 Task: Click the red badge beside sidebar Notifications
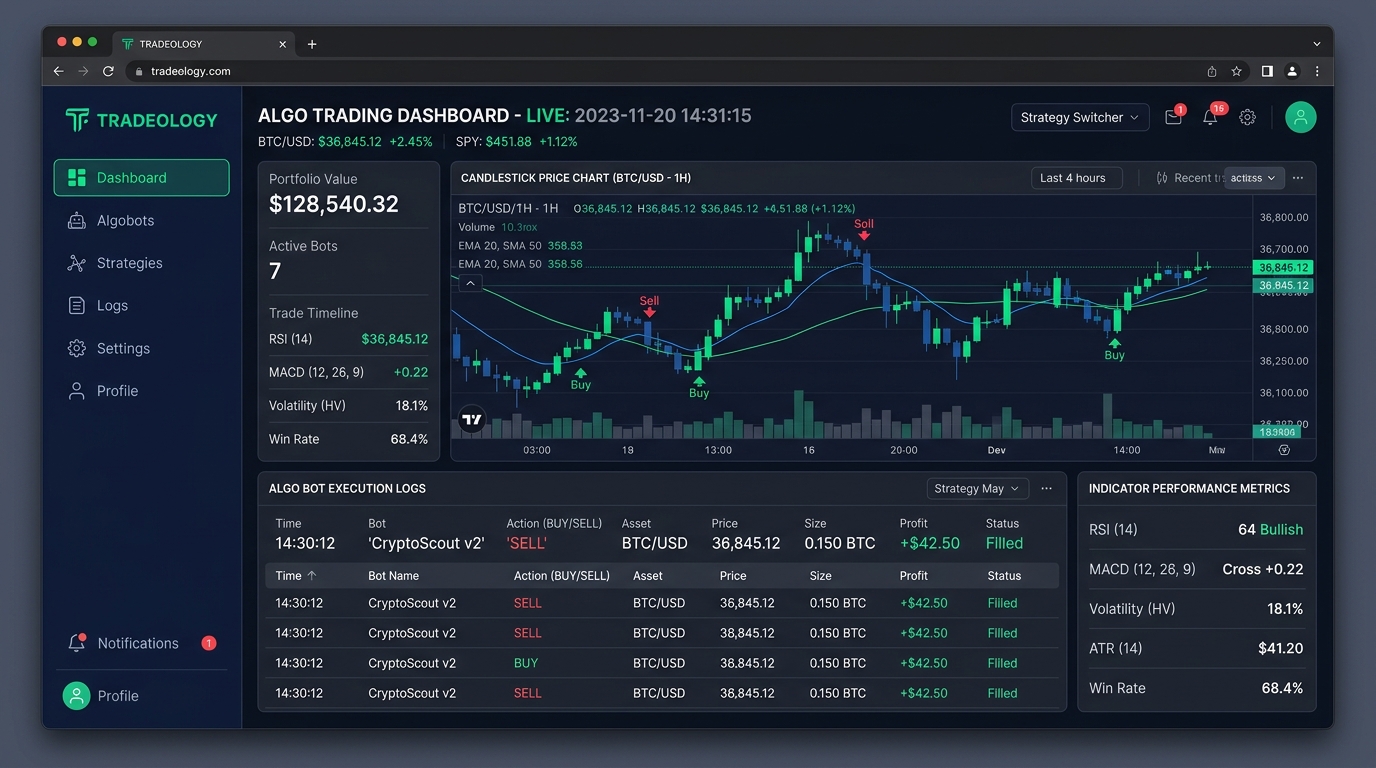click(209, 643)
